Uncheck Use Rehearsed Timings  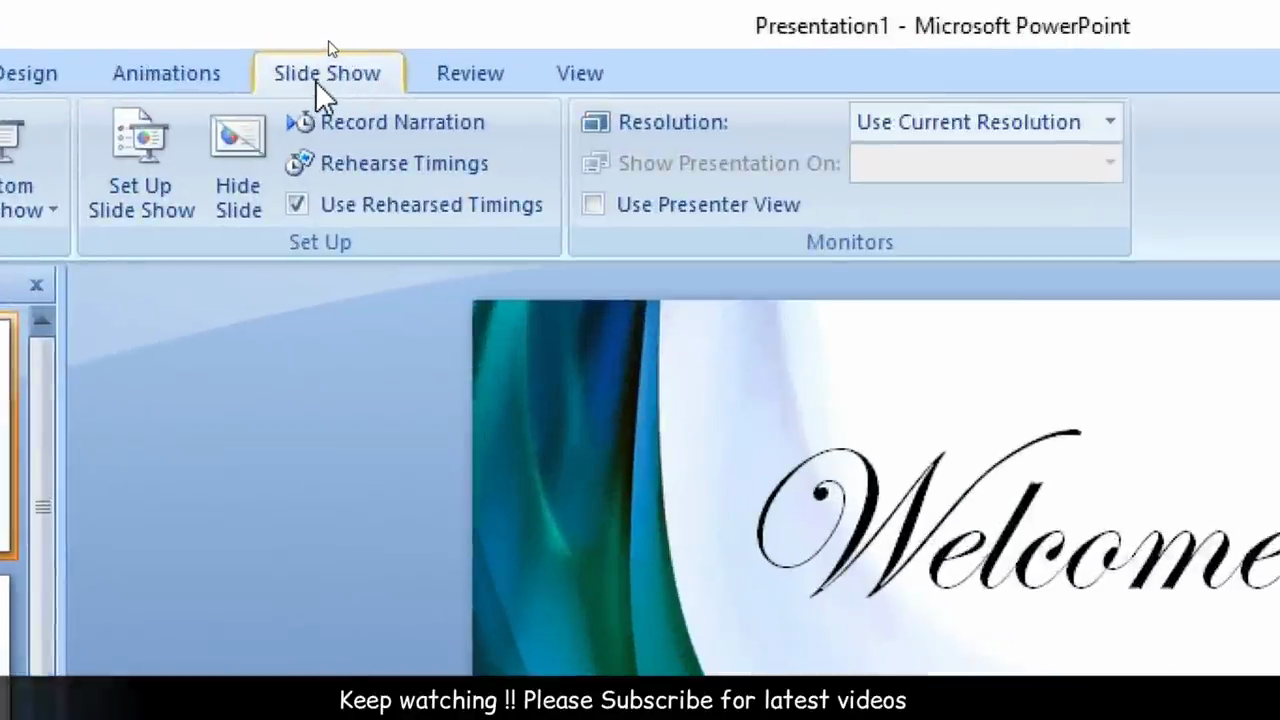tap(297, 204)
